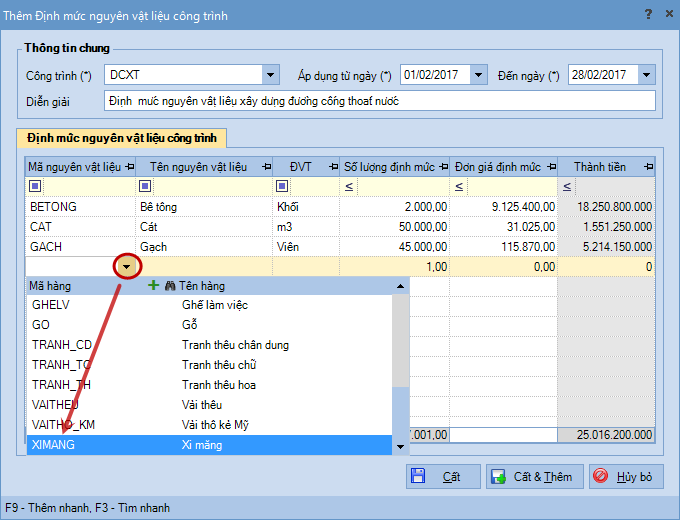This screenshot has height=520, width=680.
Task: Click filter operator box under Mã nguyên vật liệu
Action: click(x=35, y=186)
